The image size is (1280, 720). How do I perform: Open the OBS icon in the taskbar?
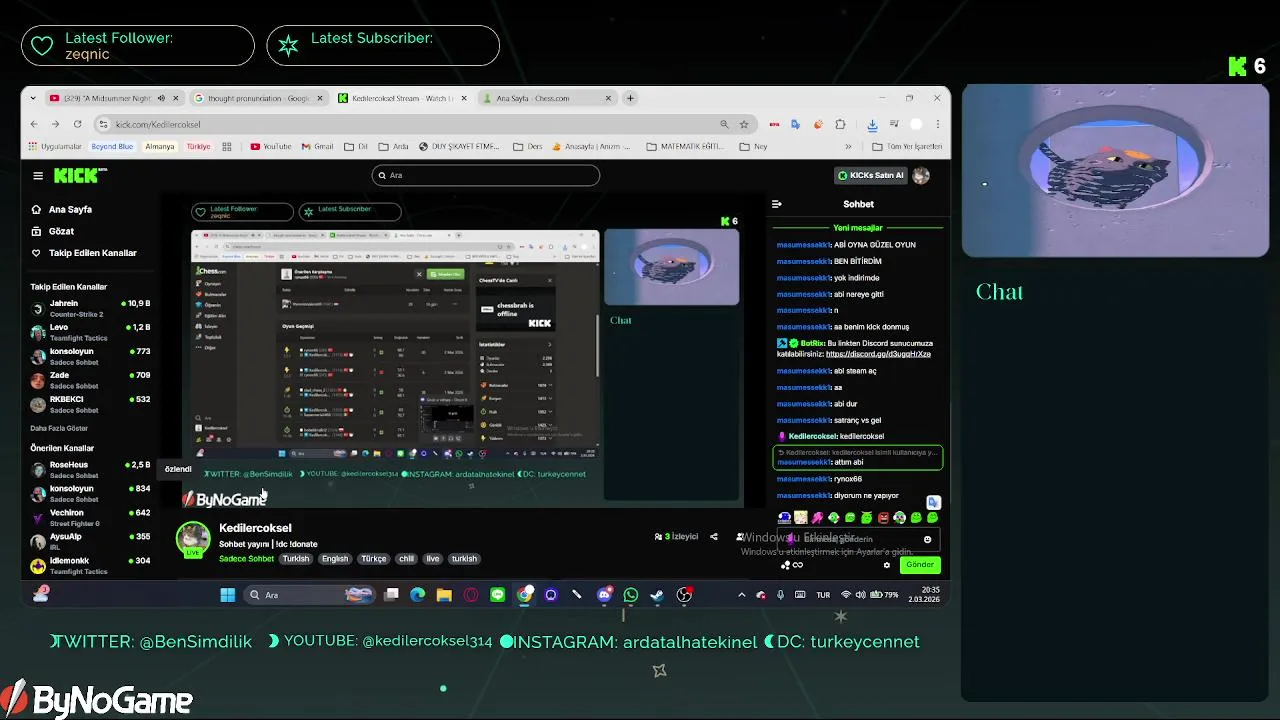point(684,595)
